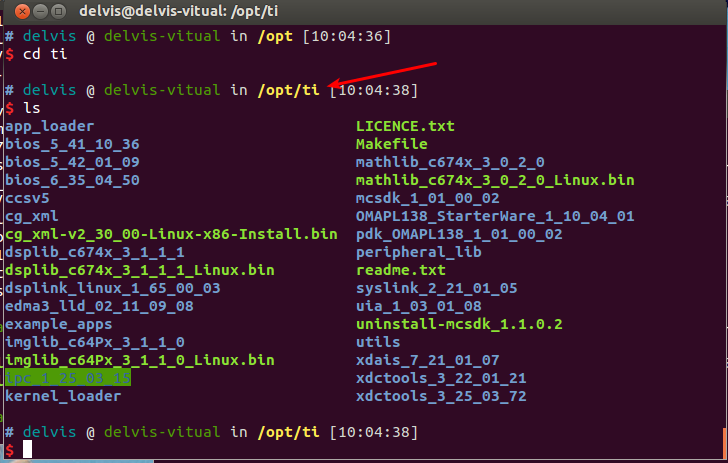
Task: Close the terminal window
Action: 22,11
